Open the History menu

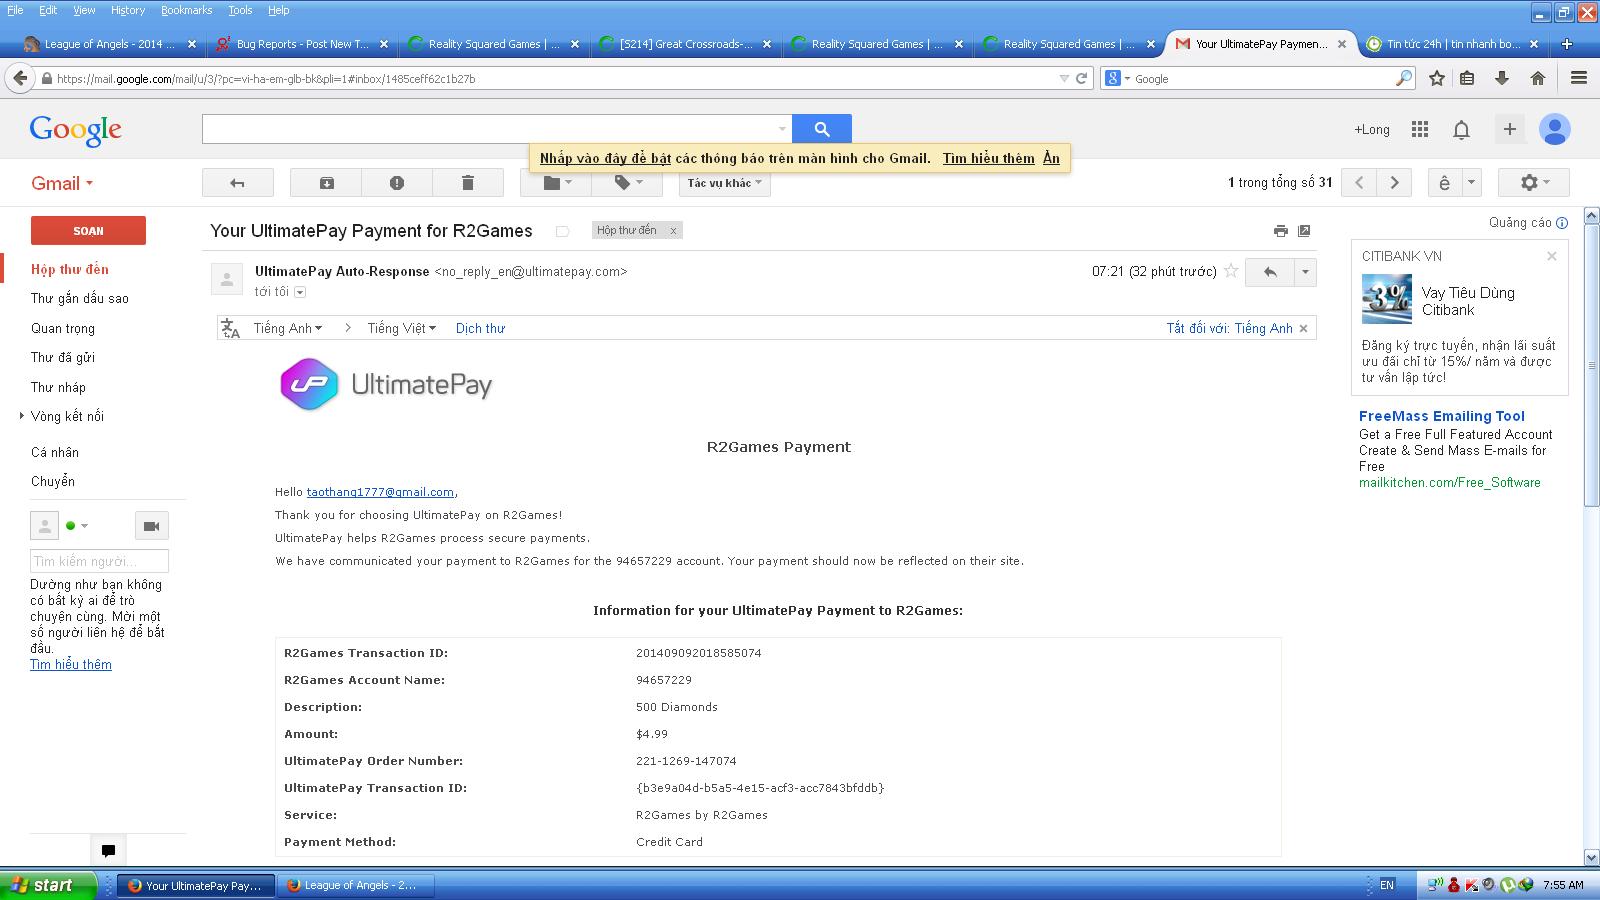coord(127,10)
